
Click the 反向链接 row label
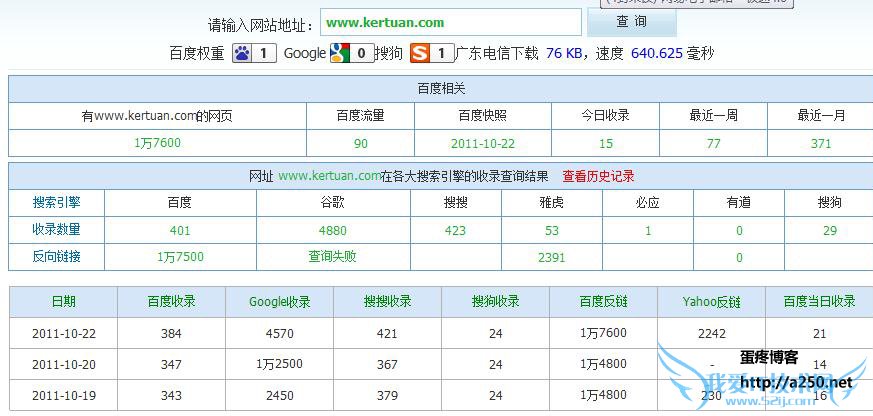click(56, 256)
